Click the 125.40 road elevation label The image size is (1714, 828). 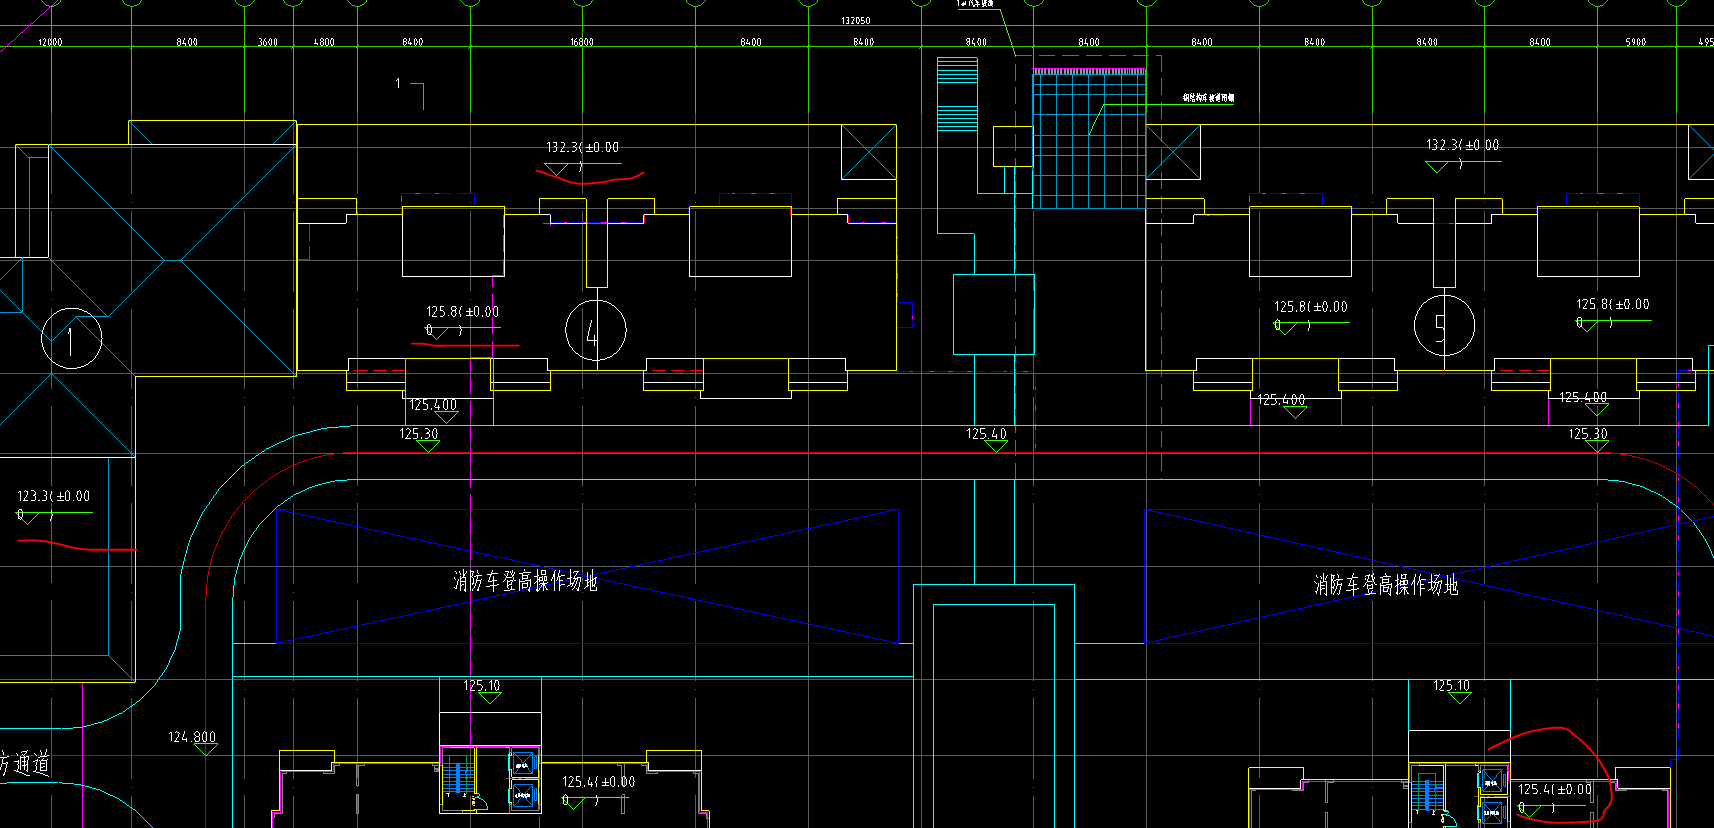[x=986, y=434]
